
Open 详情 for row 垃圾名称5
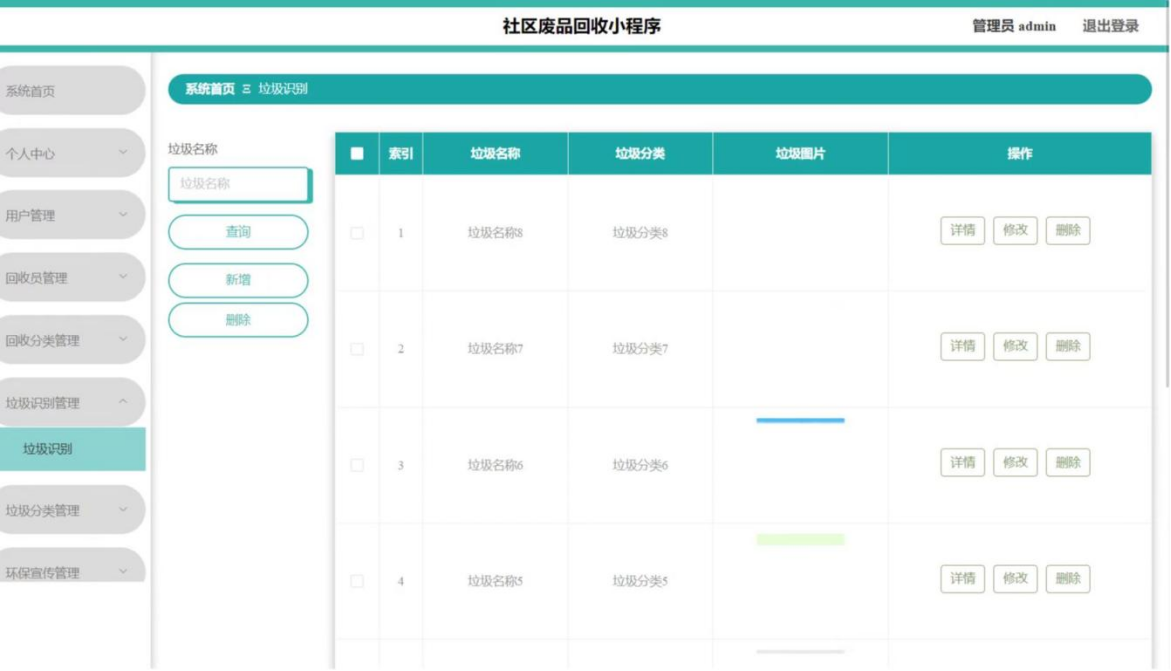click(x=963, y=578)
